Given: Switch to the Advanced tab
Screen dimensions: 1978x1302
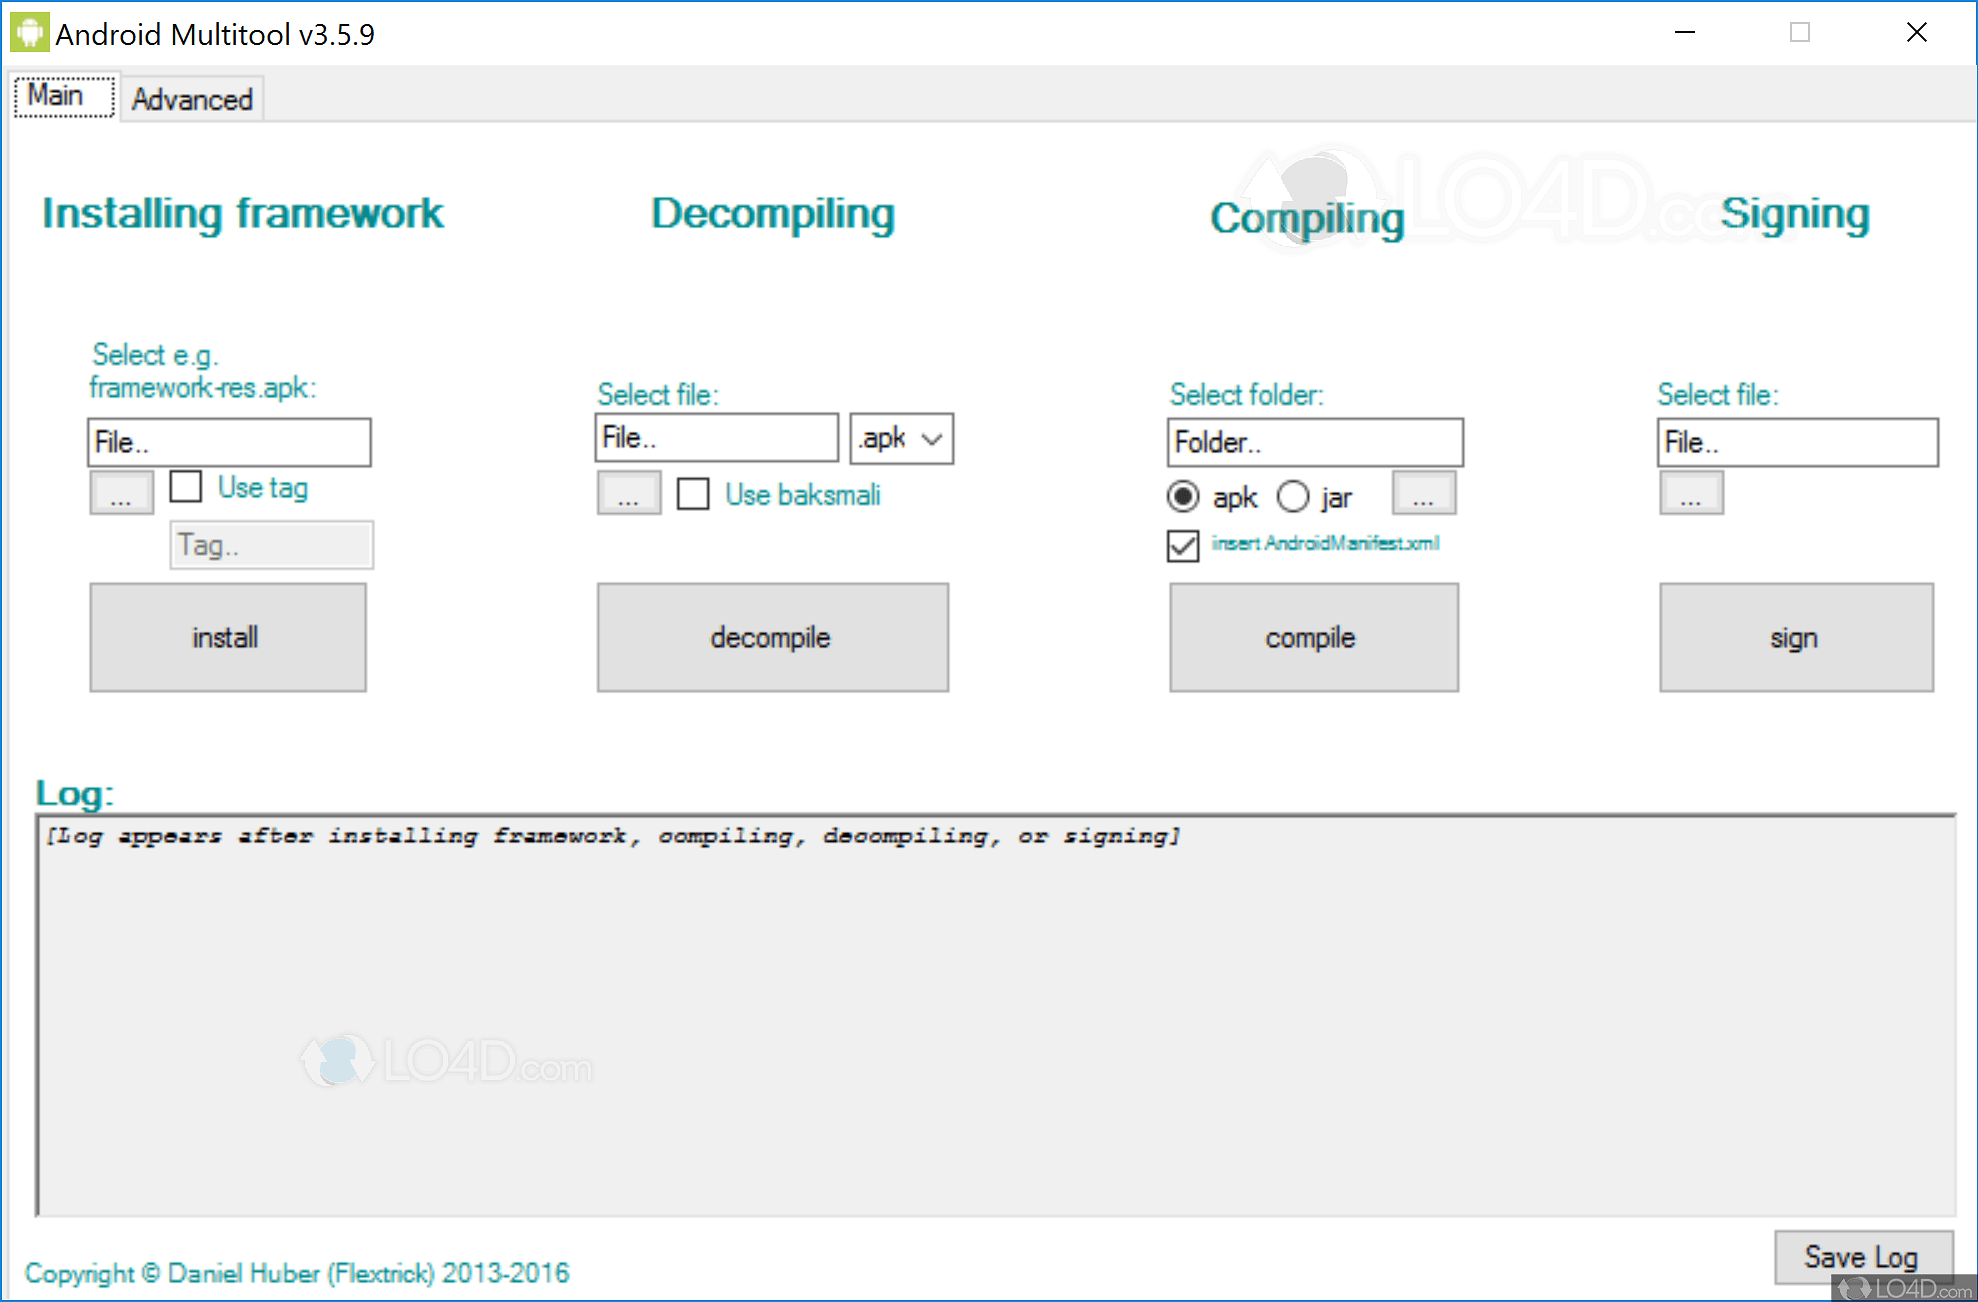Looking at the screenshot, I should click(x=192, y=99).
